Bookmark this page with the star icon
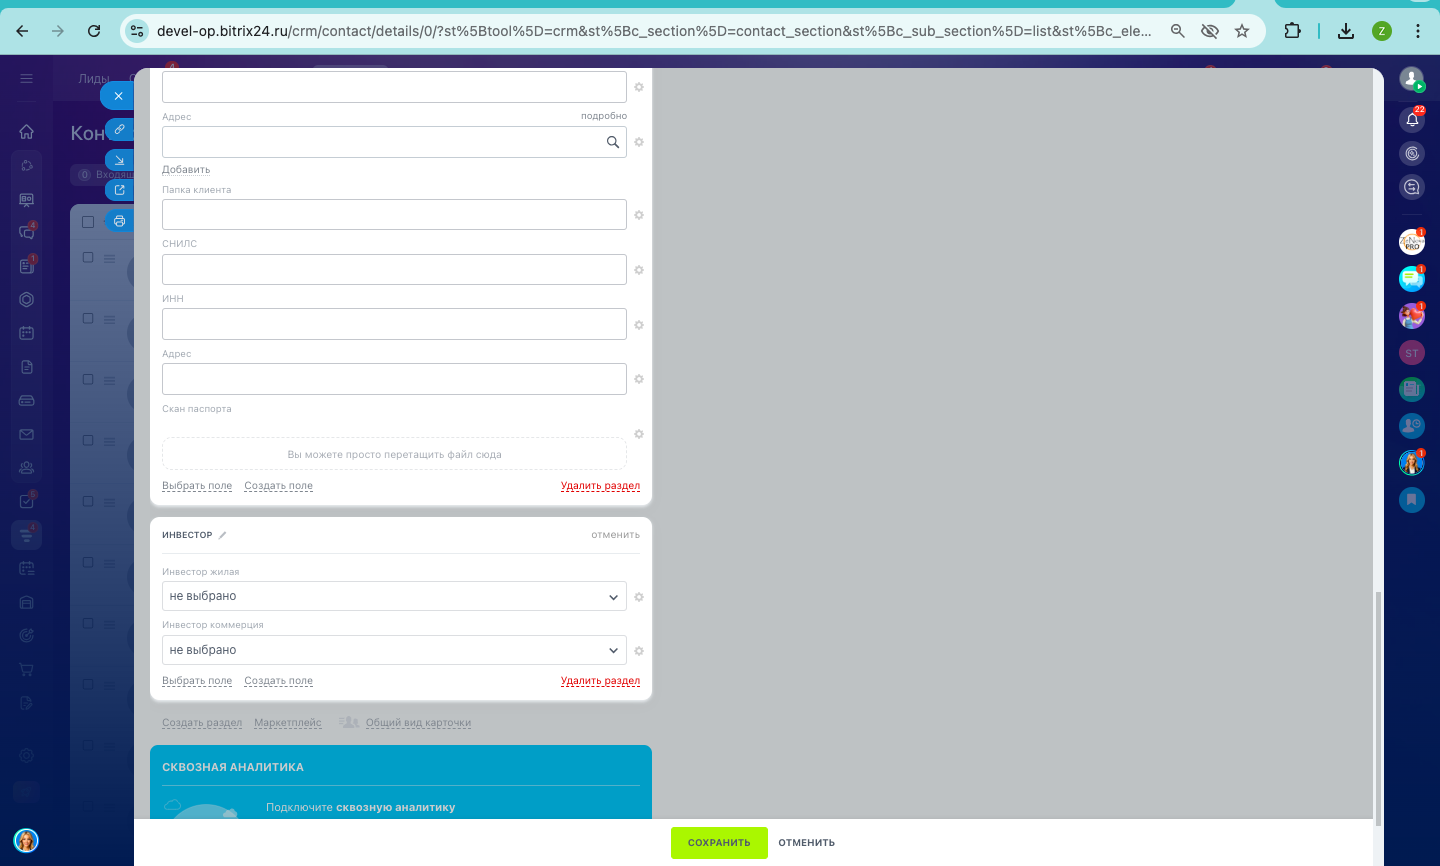This screenshot has width=1440, height=866. pyautogui.click(x=1242, y=31)
